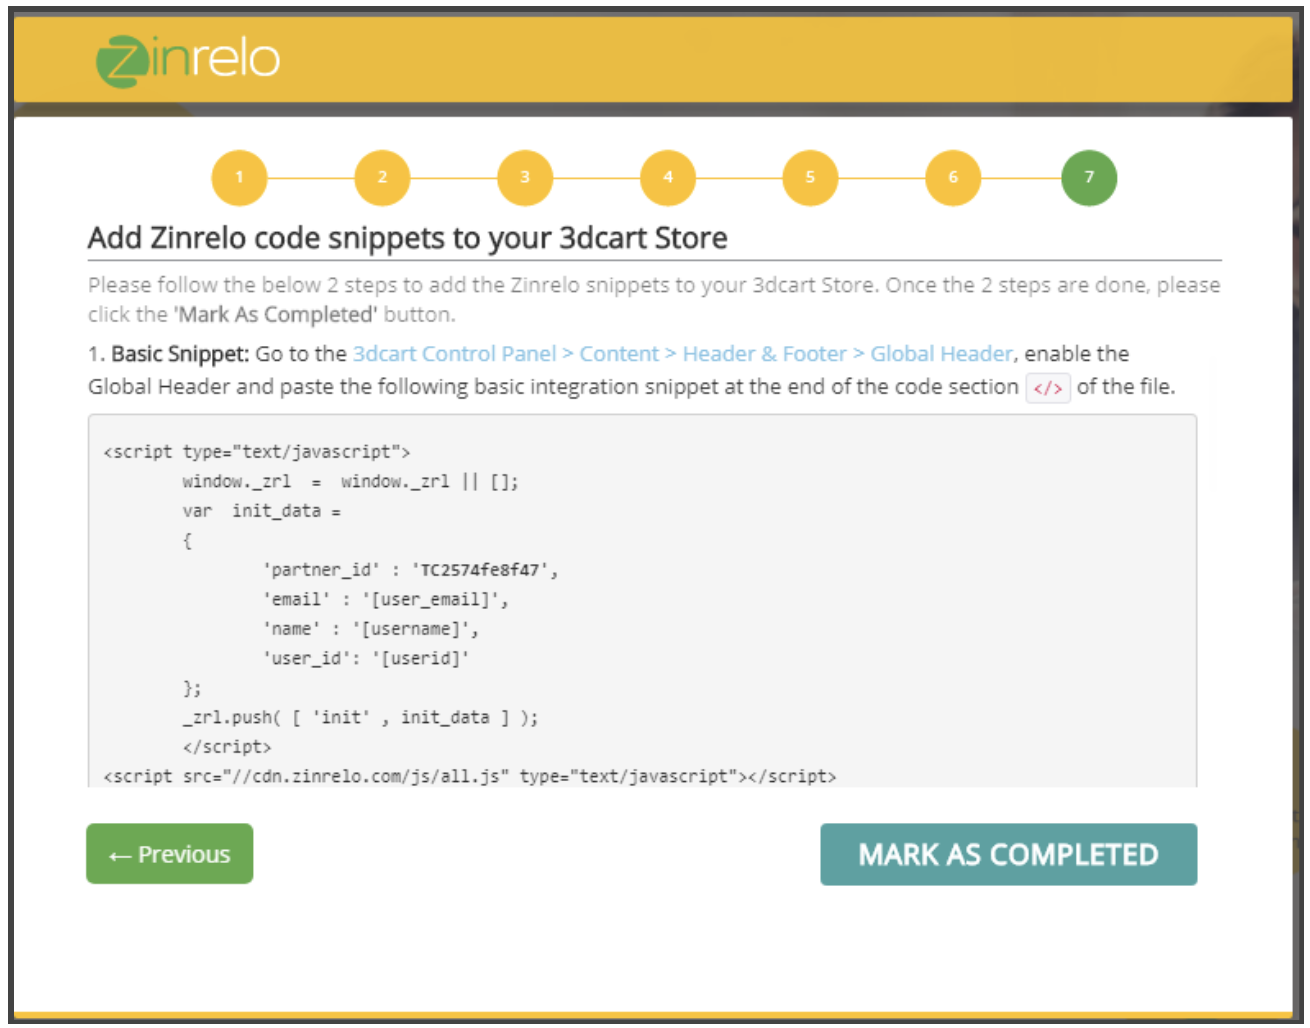Open the Header & Footer link

(x=765, y=354)
